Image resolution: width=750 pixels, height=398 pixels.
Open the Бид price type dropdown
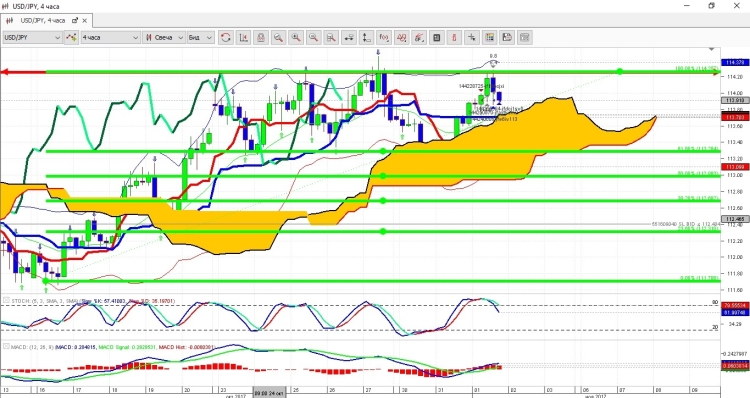coord(200,37)
